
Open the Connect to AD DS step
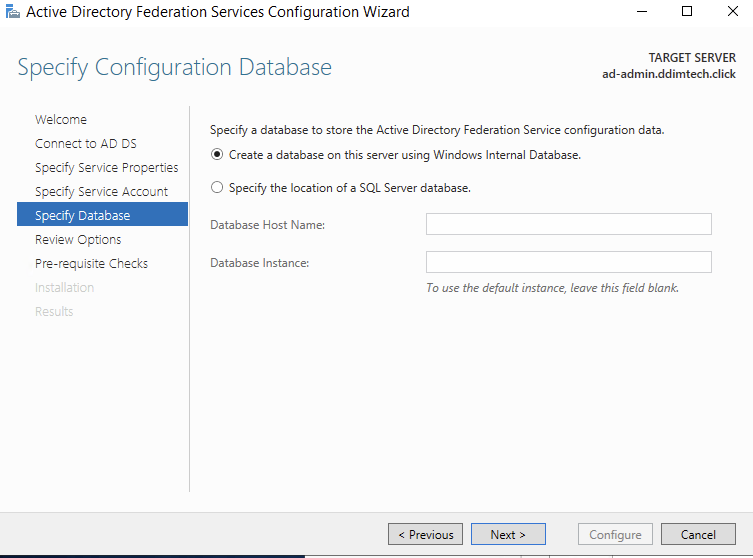tap(85, 144)
